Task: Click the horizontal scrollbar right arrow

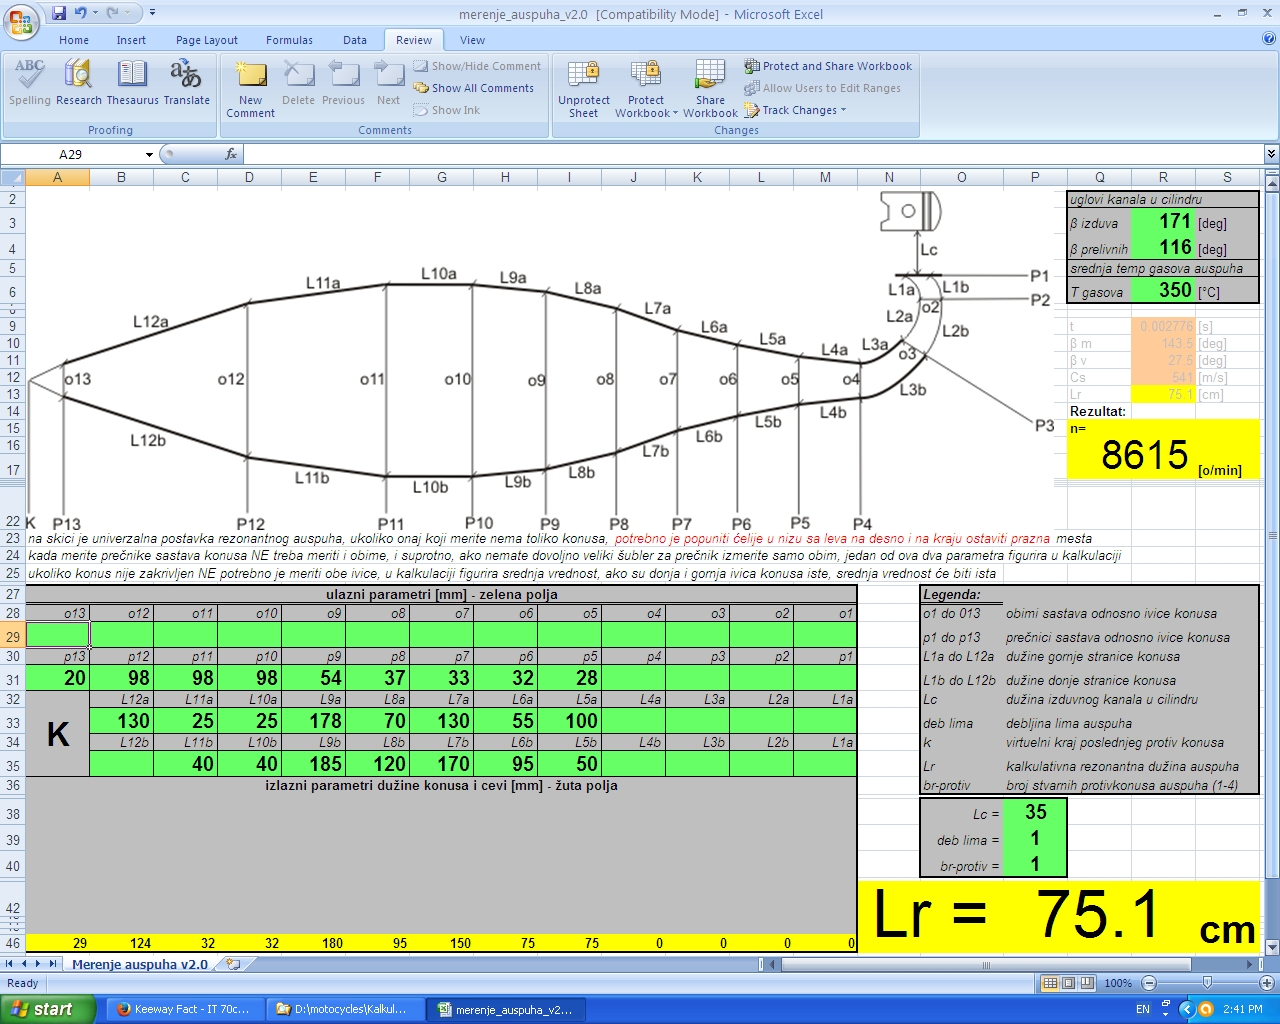Action: (1250, 964)
